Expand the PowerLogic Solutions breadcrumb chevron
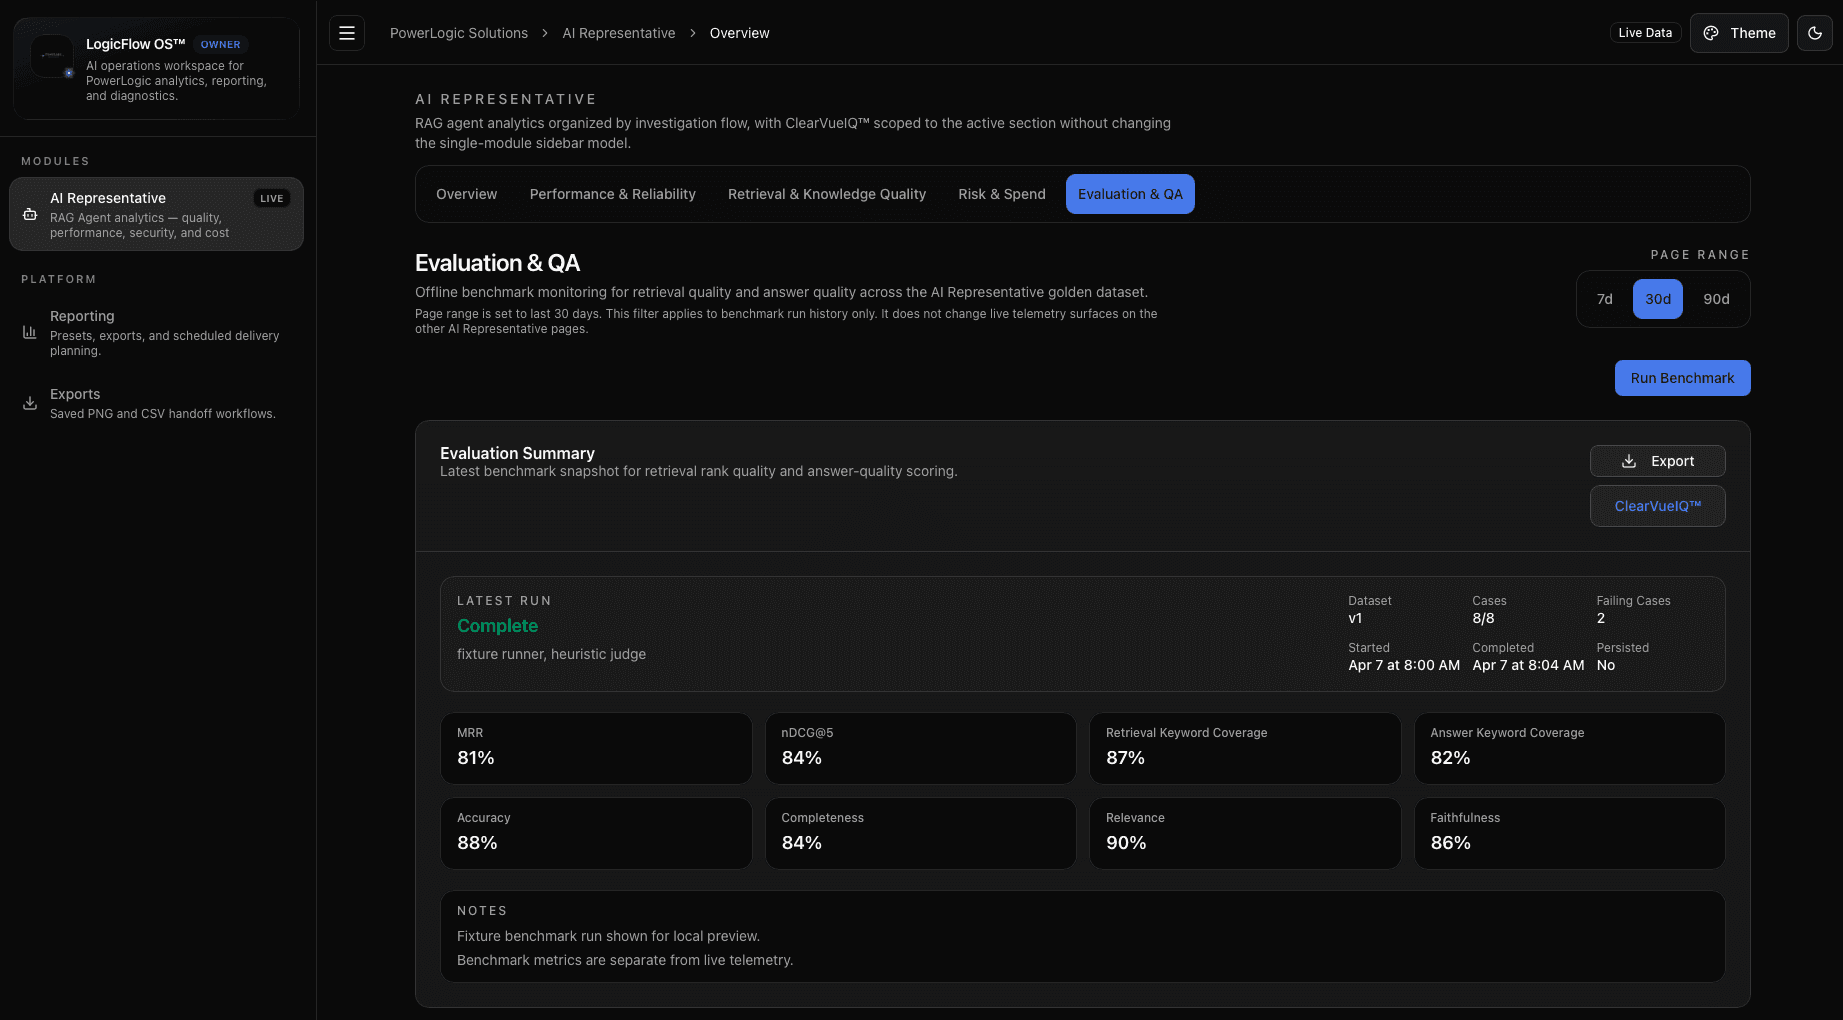 544,33
